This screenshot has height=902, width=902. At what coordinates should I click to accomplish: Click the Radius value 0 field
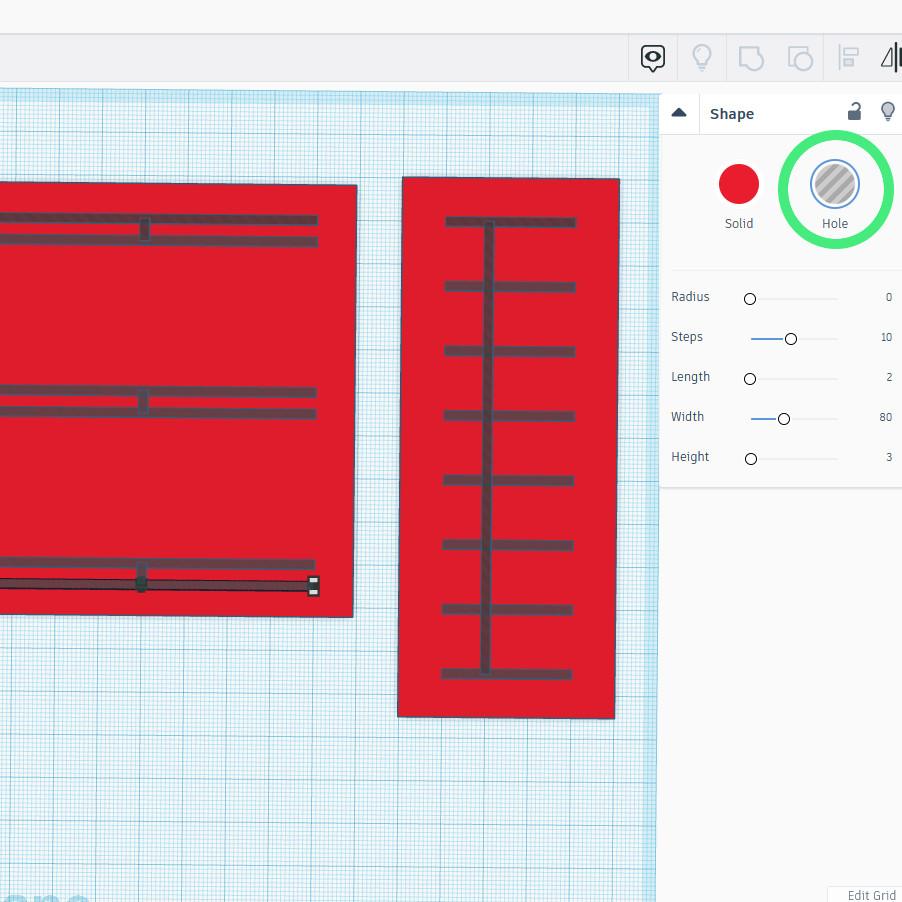(x=888, y=297)
